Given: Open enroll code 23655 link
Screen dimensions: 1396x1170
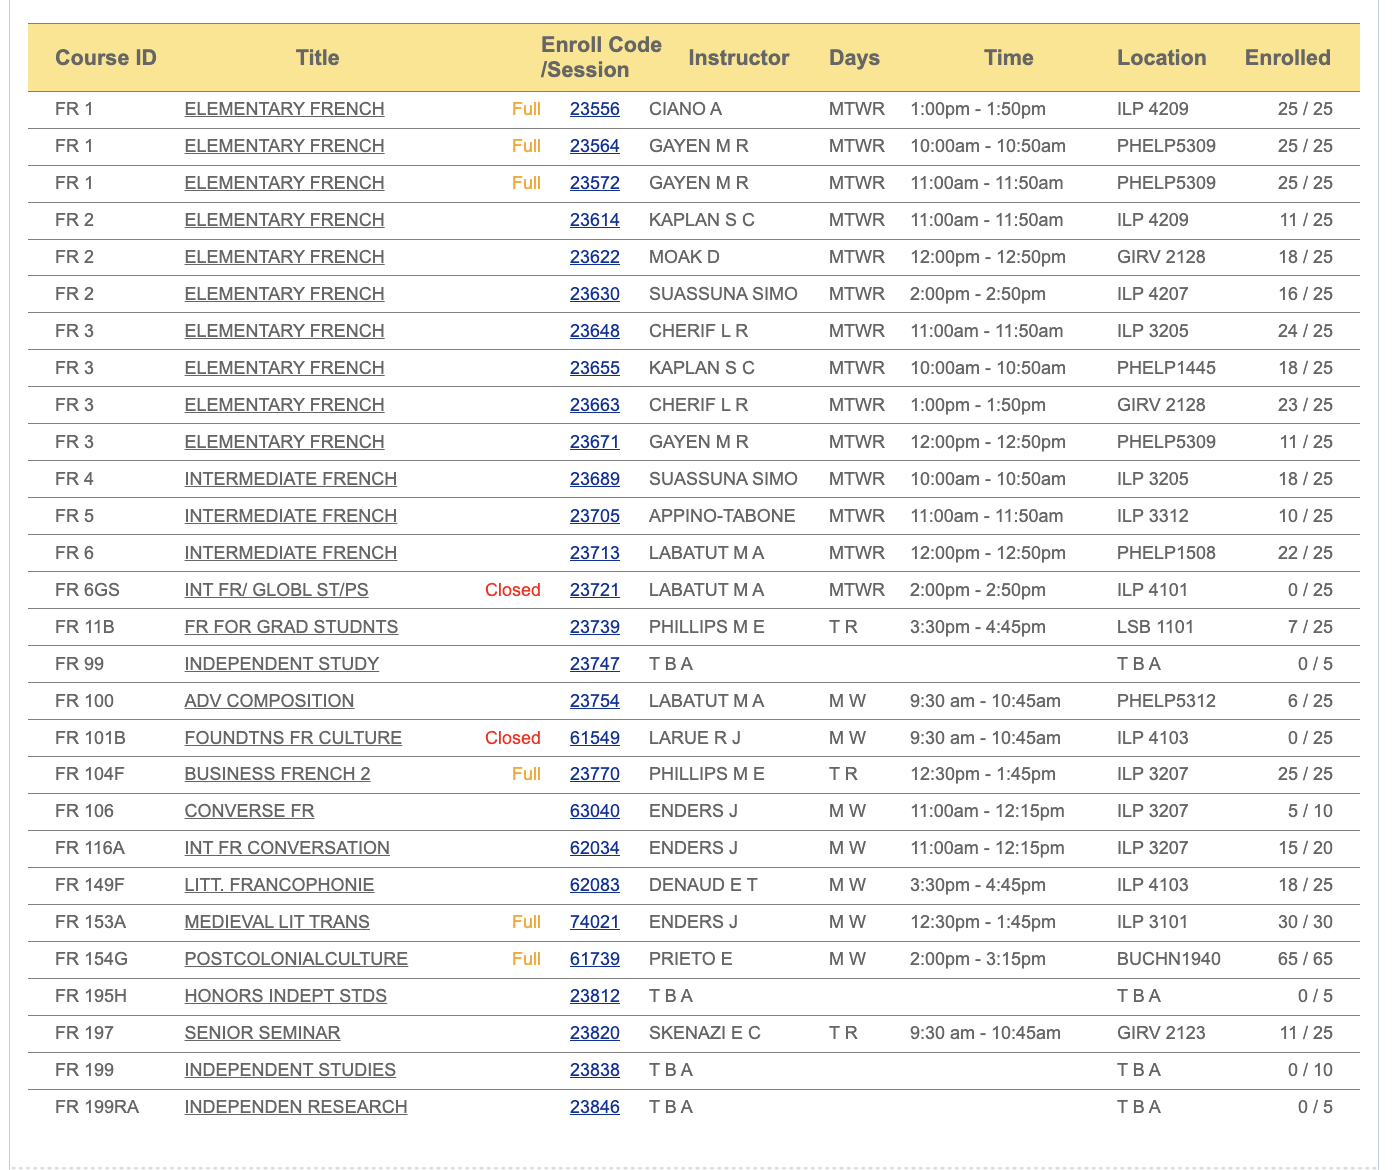Looking at the screenshot, I should click(594, 368).
